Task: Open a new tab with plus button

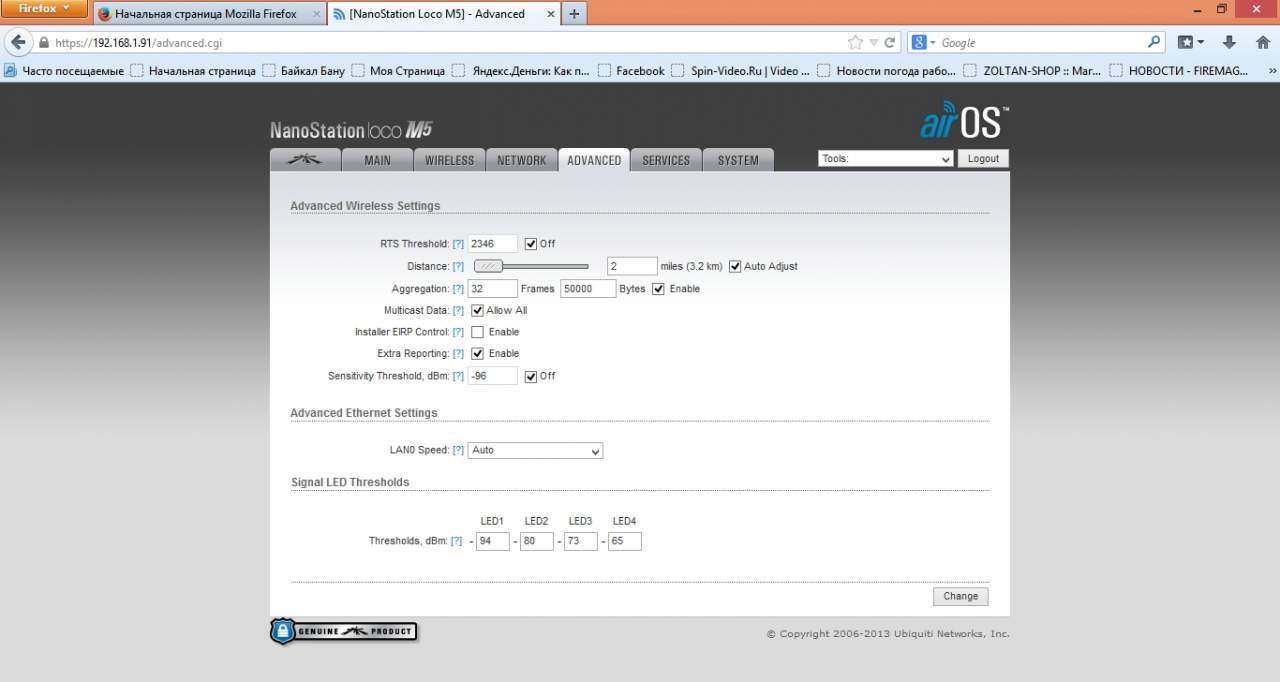Action: [574, 14]
